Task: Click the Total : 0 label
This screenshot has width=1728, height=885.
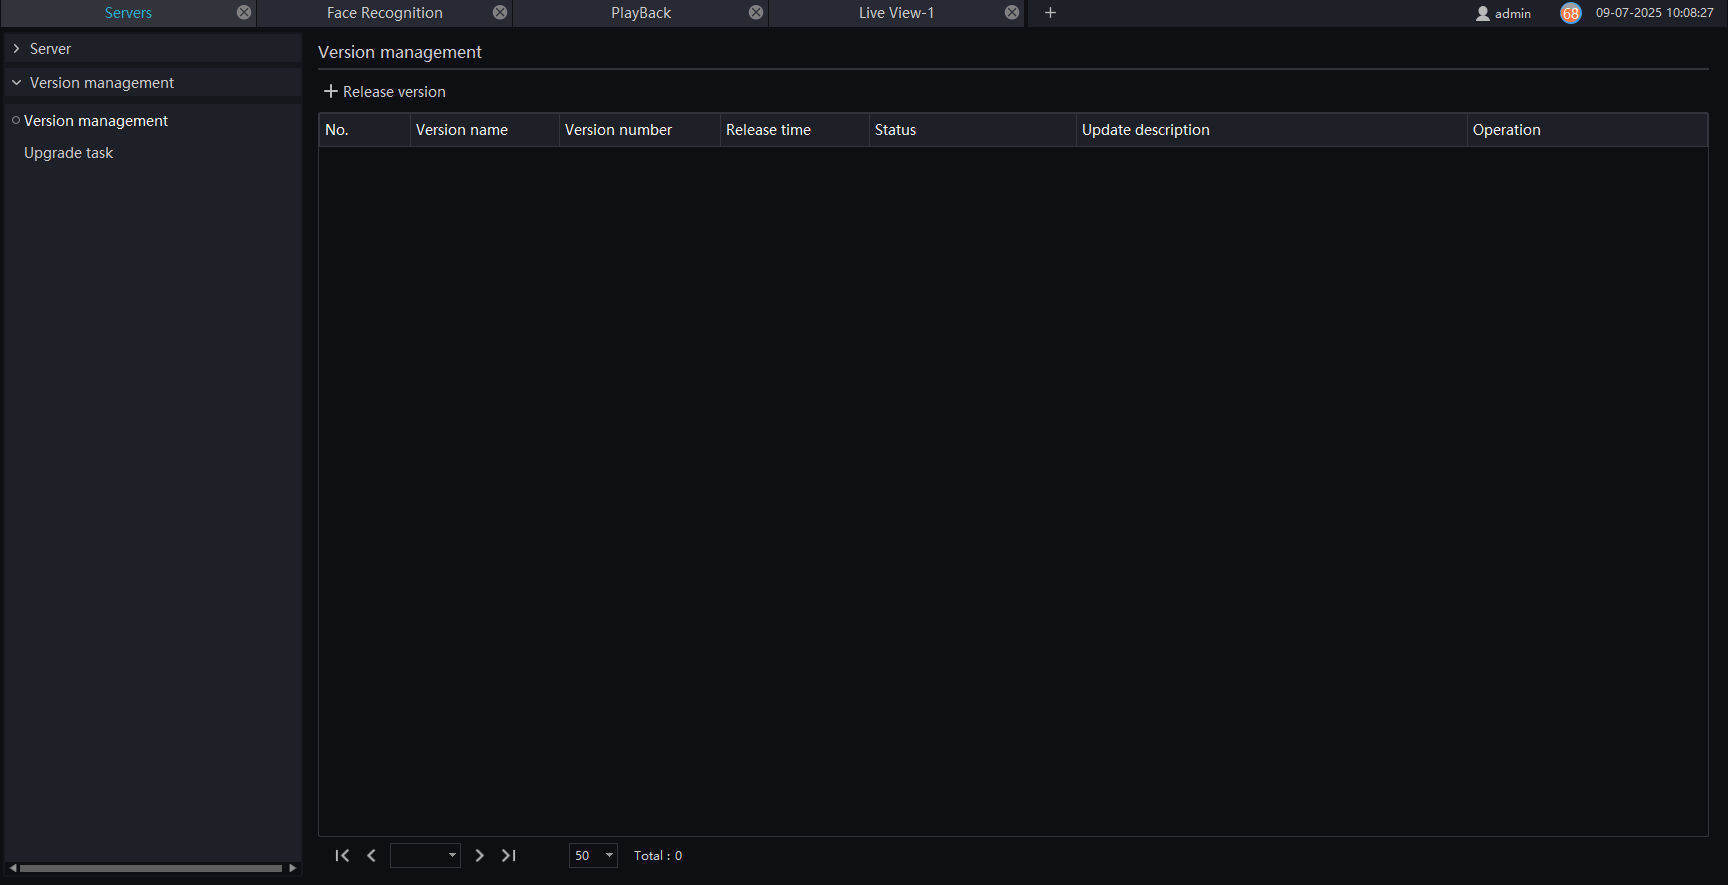Action: point(658,855)
